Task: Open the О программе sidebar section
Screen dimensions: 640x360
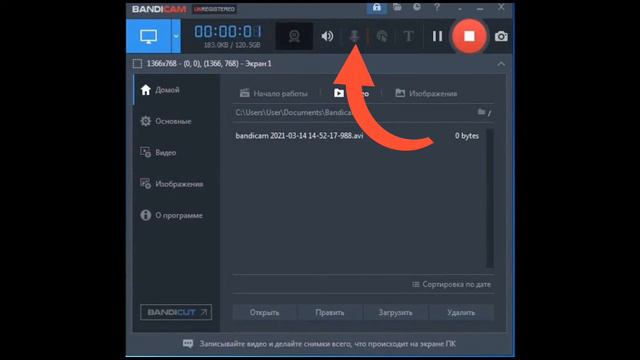Action: 176,215
